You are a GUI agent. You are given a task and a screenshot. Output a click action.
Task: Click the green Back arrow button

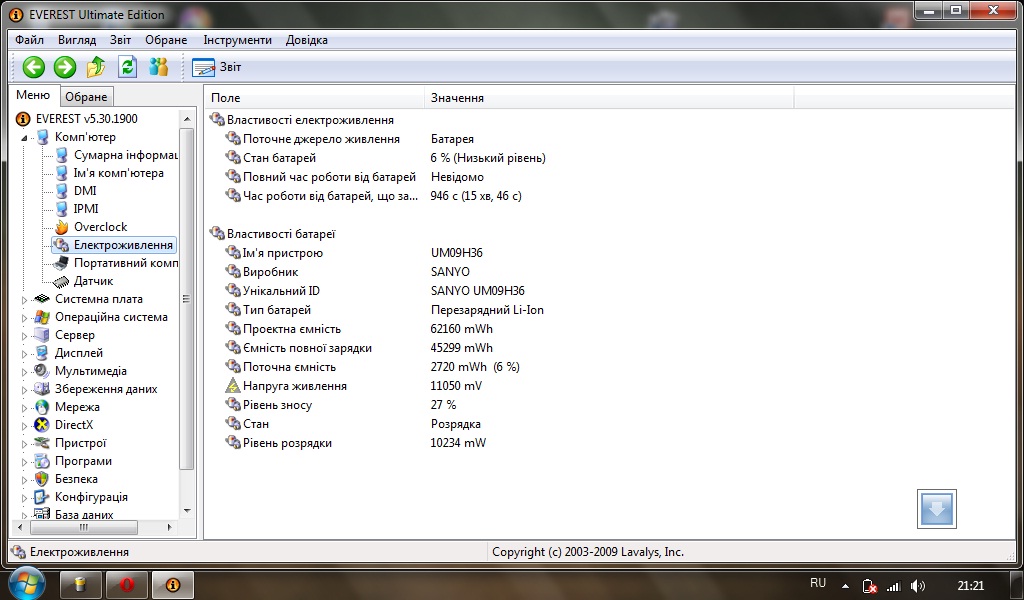33,67
